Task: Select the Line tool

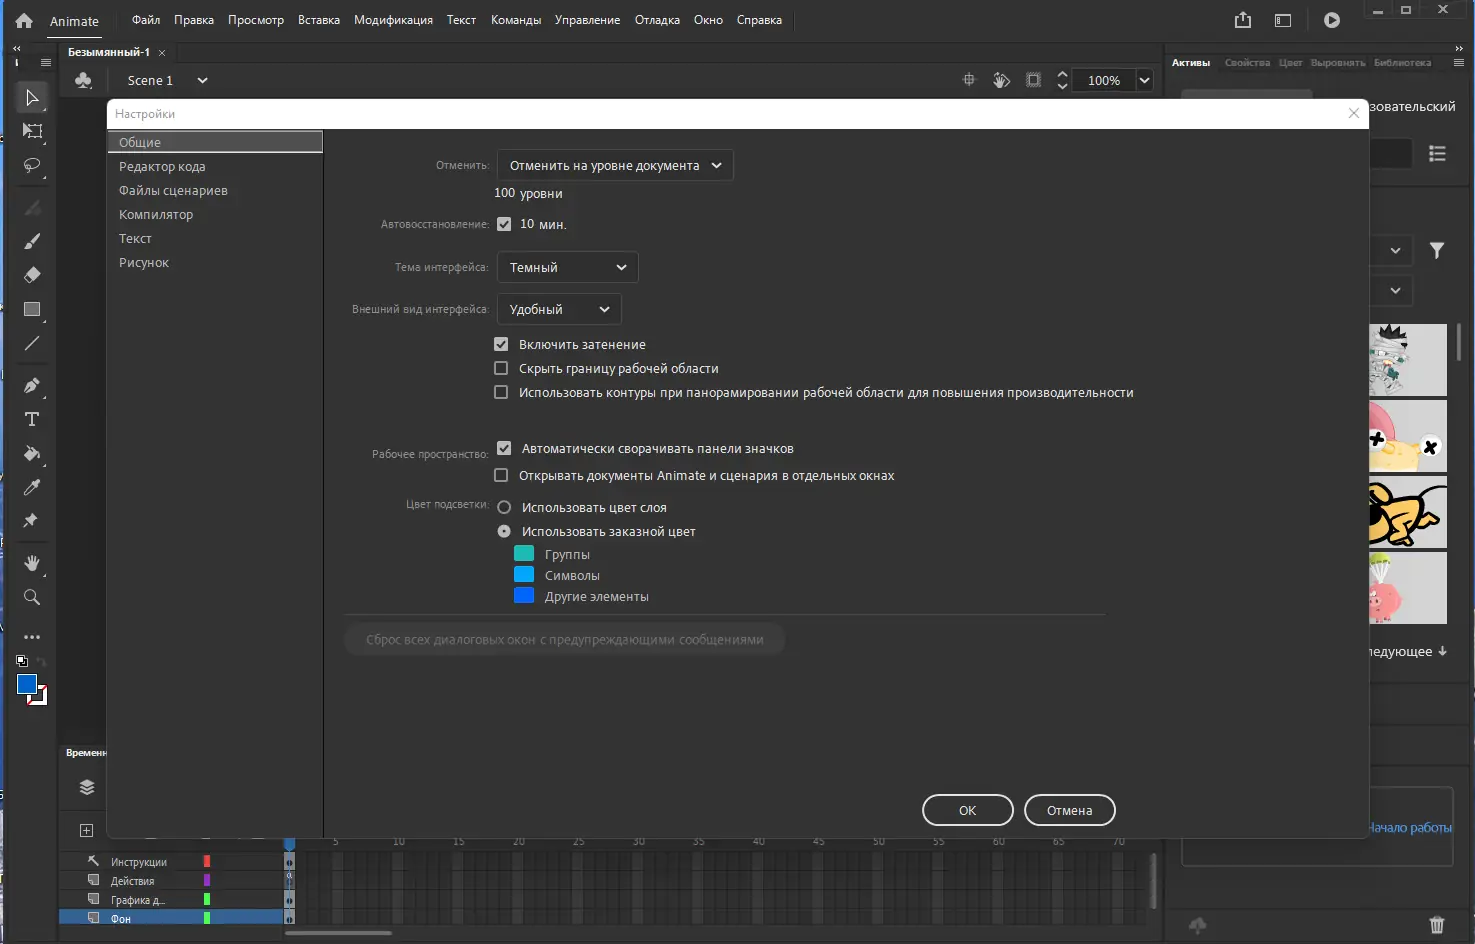Action: click(x=32, y=343)
